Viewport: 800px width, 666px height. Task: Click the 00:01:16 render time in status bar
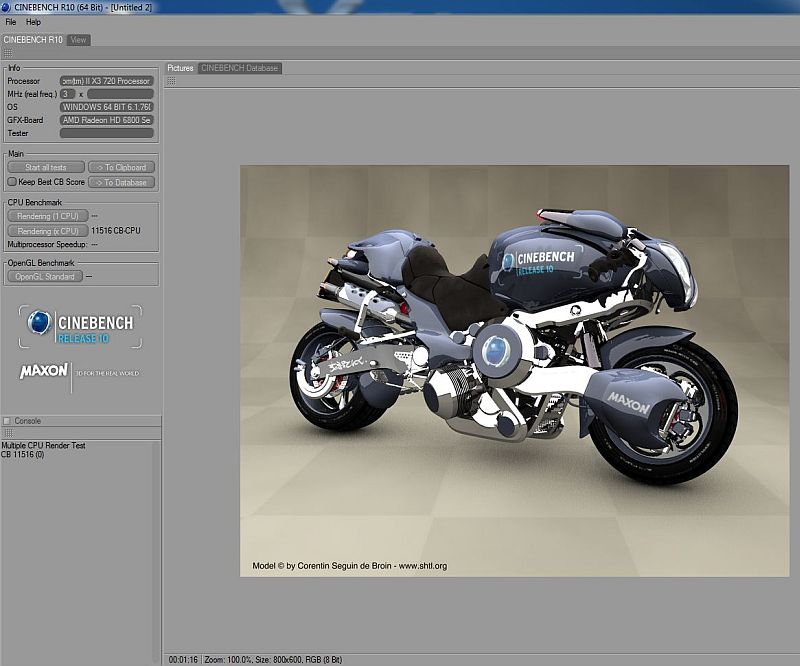(183, 659)
